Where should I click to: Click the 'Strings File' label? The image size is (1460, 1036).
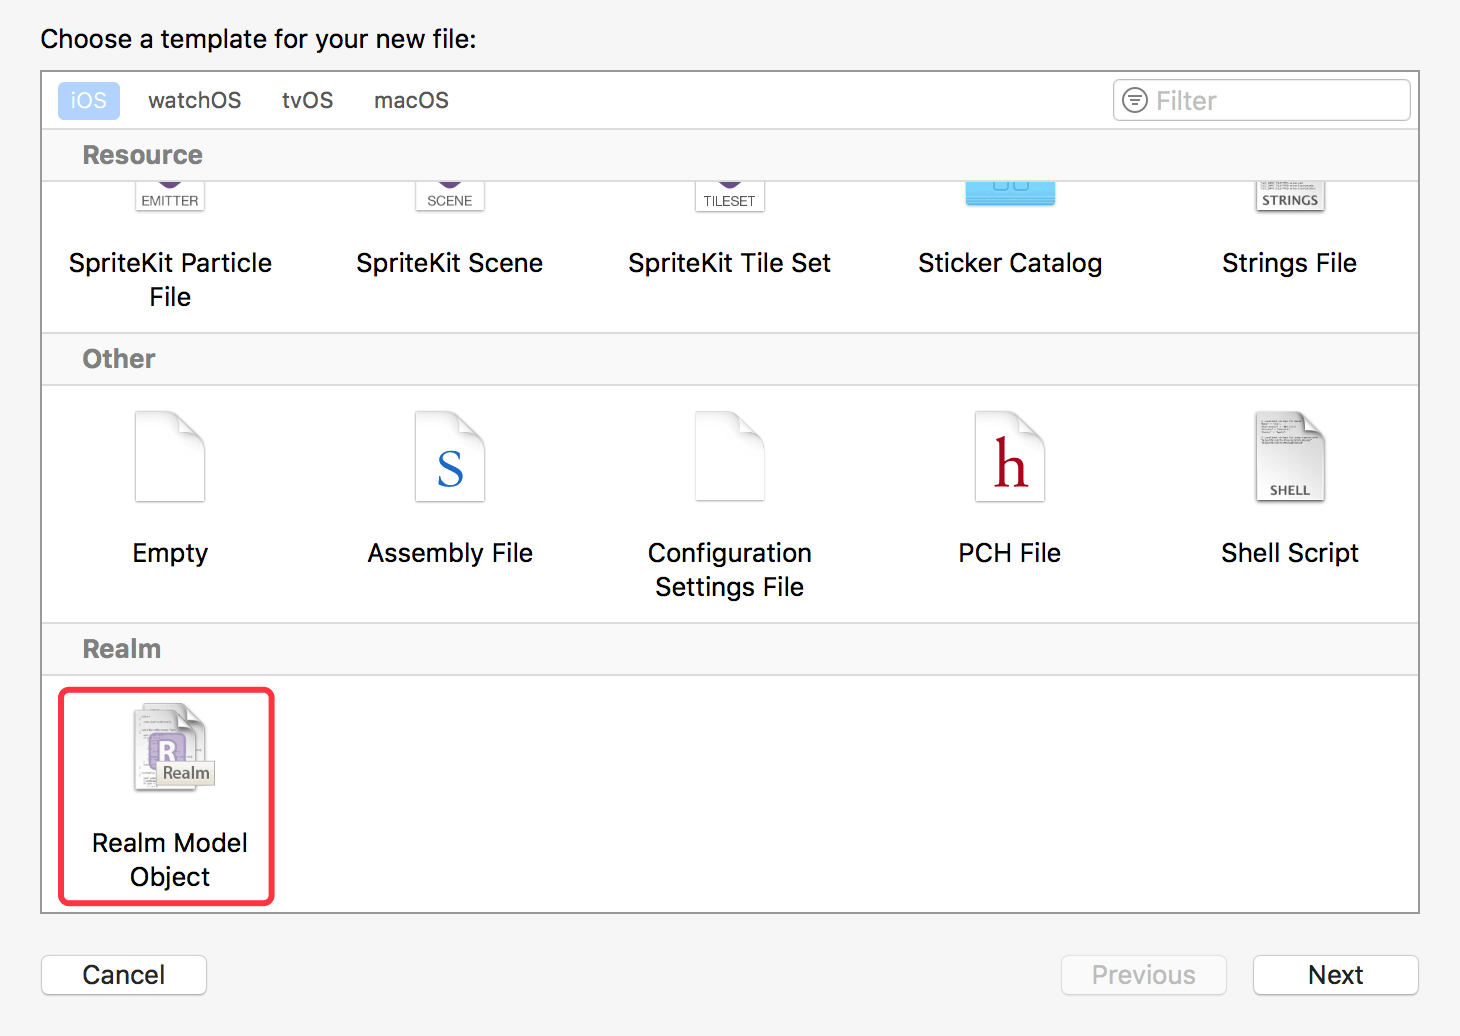[x=1290, y=263]
